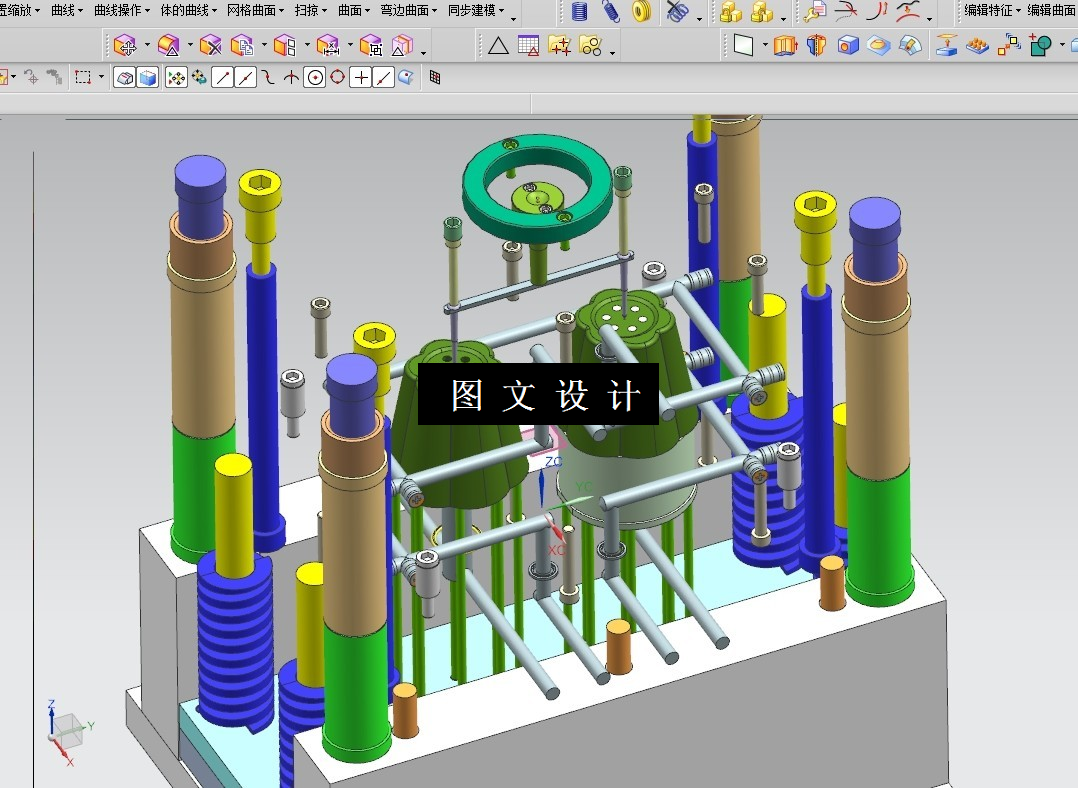Click the key with document icon
Screen dimensions: 1078x788
(815, 11)
